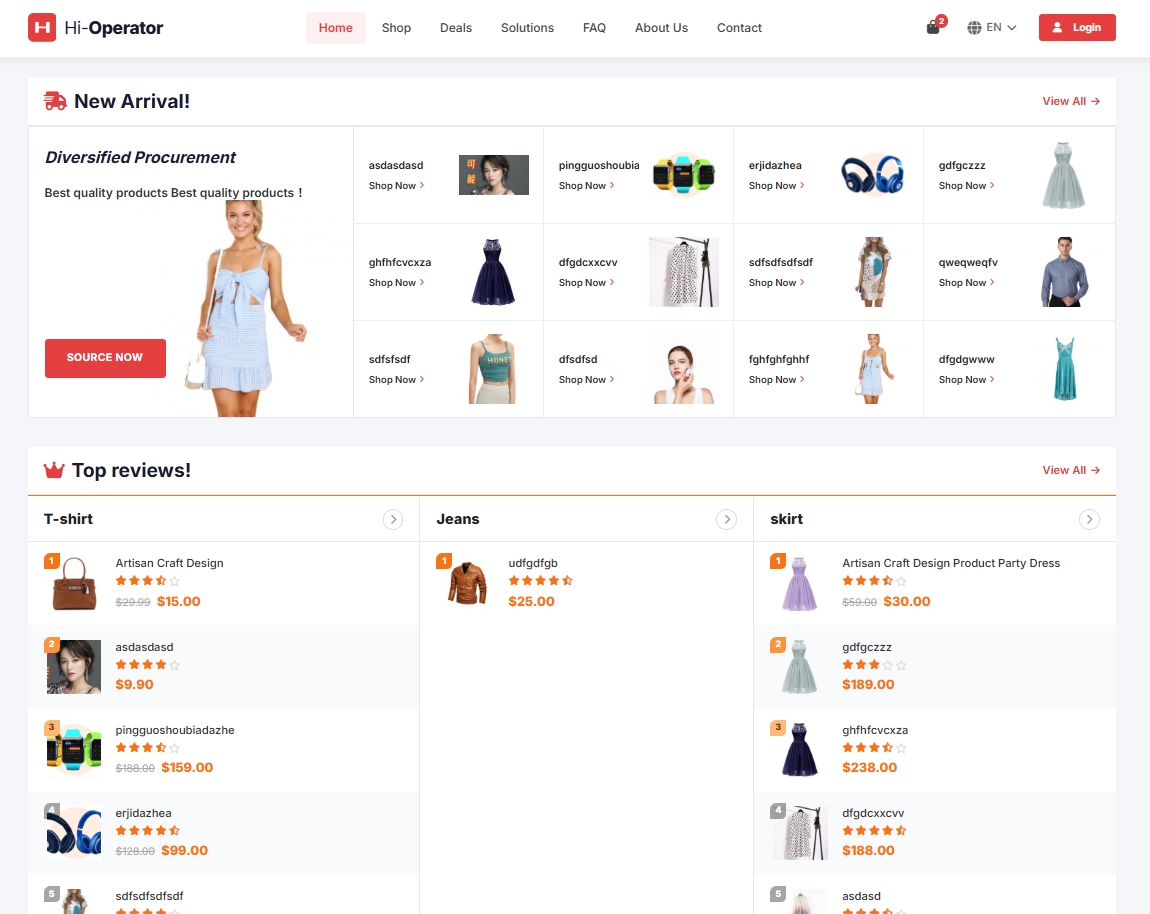This screenshot has width=1150, height=914.
Task: Click View All in New Arrival
Action: [1070, 101]
